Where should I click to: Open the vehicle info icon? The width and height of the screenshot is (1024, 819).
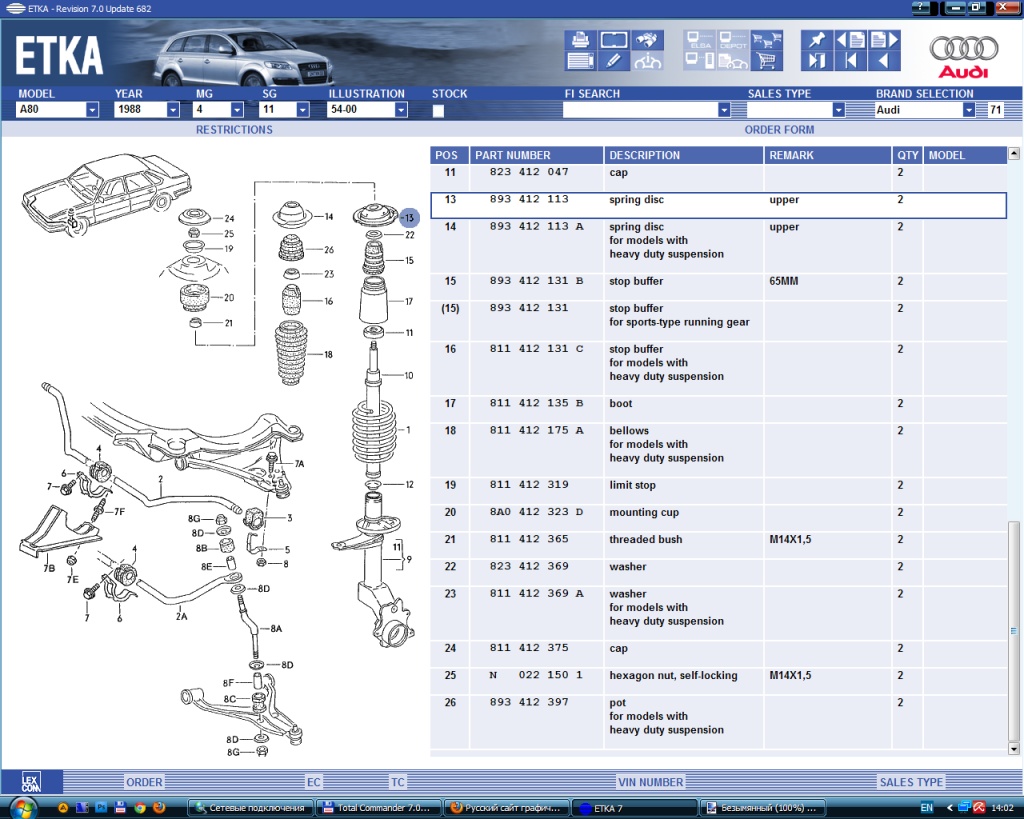[x=647, y=61]
